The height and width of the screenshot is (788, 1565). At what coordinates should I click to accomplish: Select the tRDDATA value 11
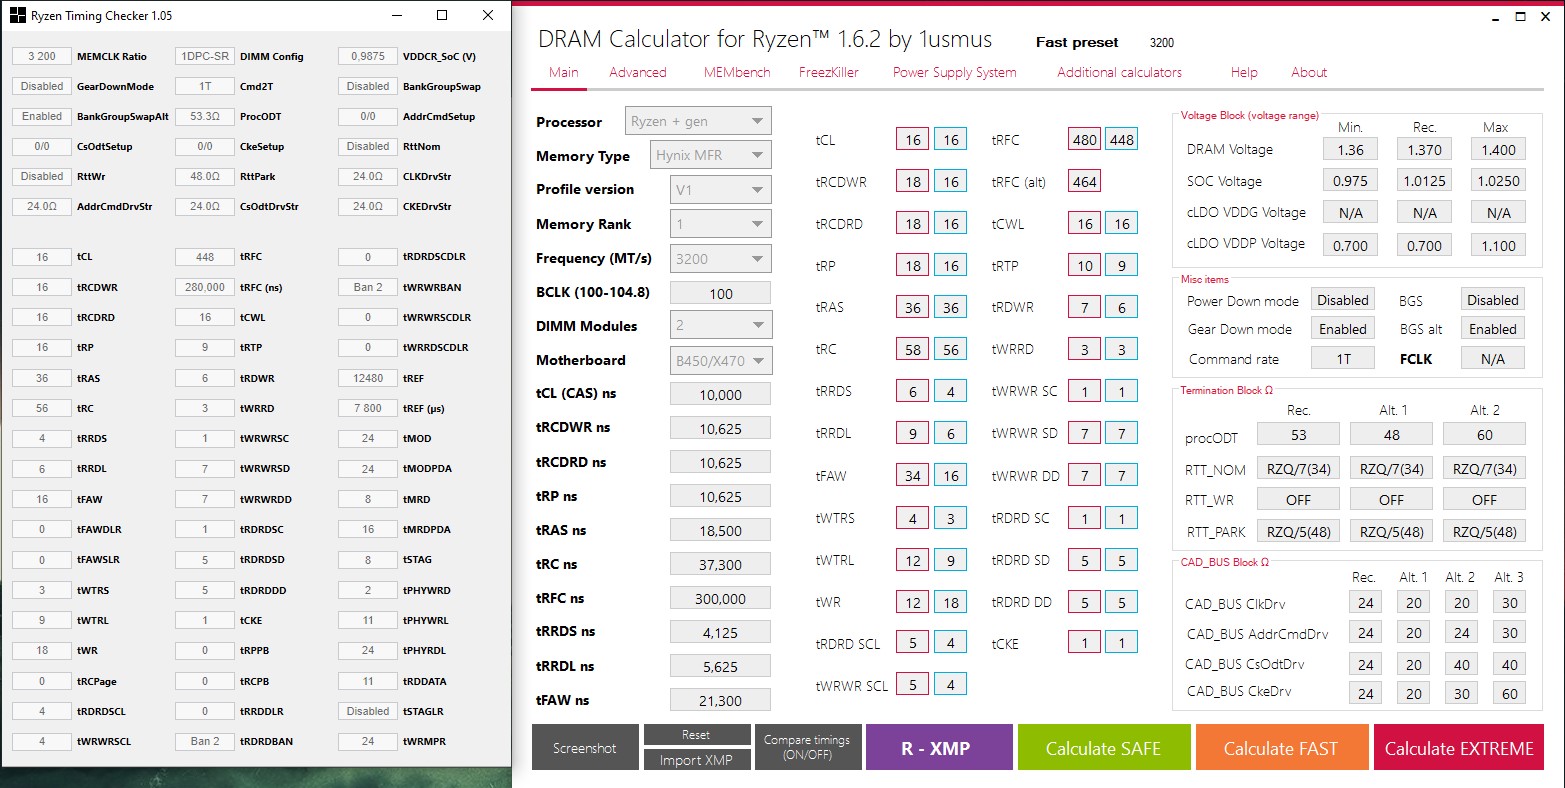[368, 681]
